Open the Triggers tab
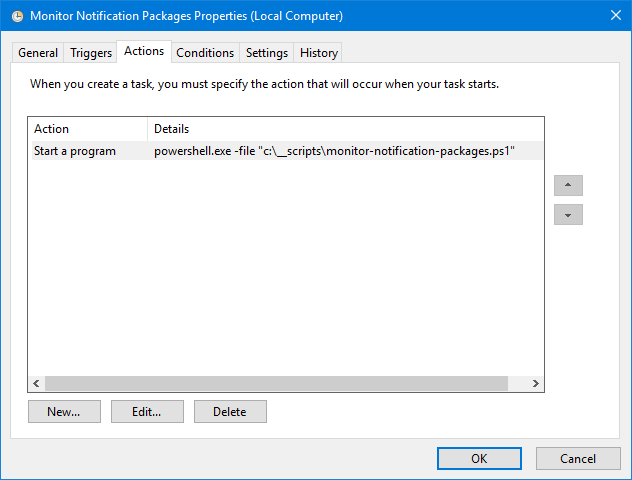Viewport: 632px width, 480px height. tap(91, 53)
